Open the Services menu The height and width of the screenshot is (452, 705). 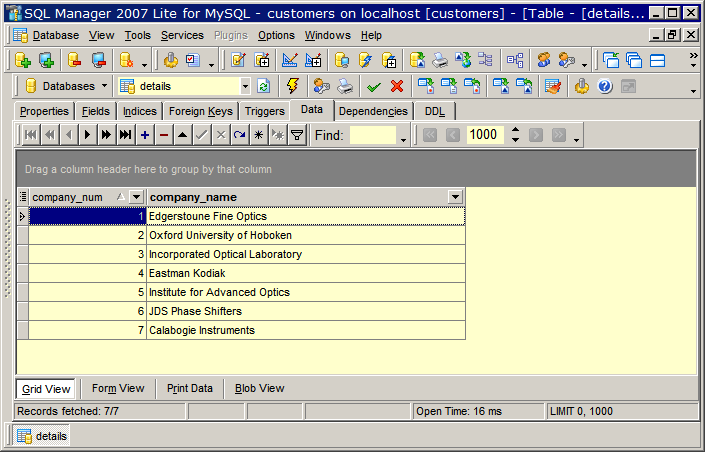coord(182,35)
